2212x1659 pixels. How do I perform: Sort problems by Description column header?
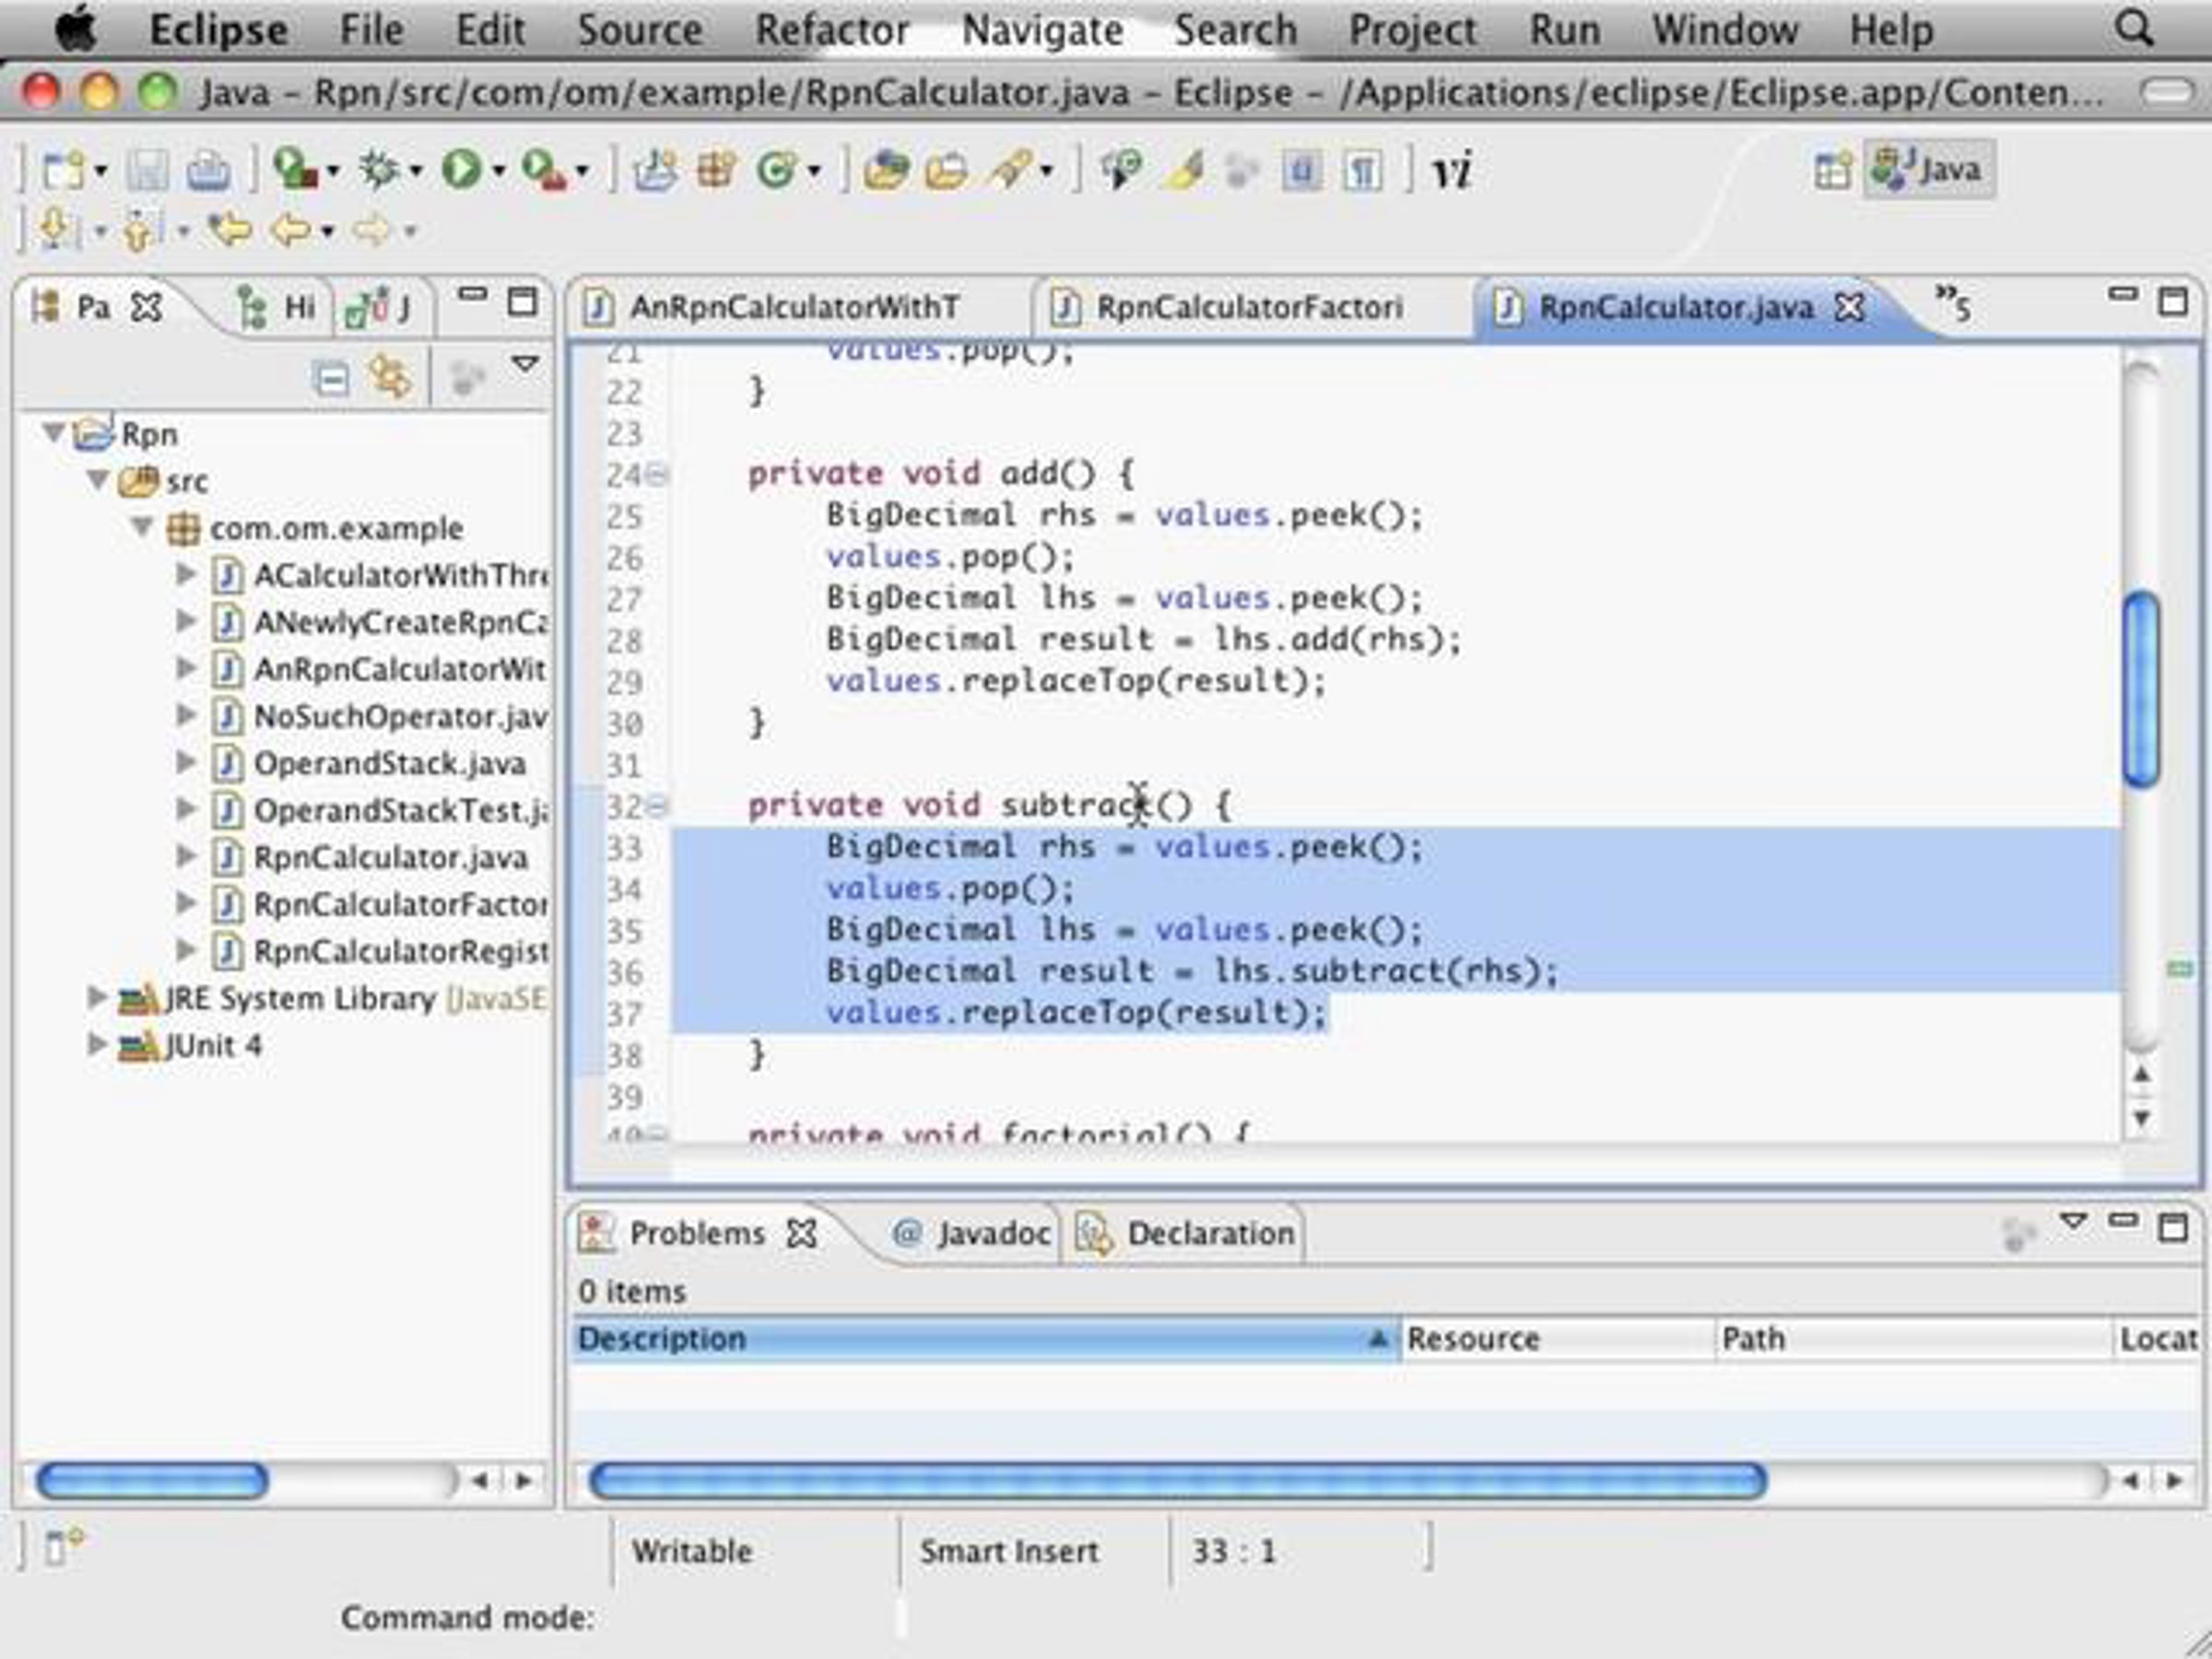(x=986, y=1339)
